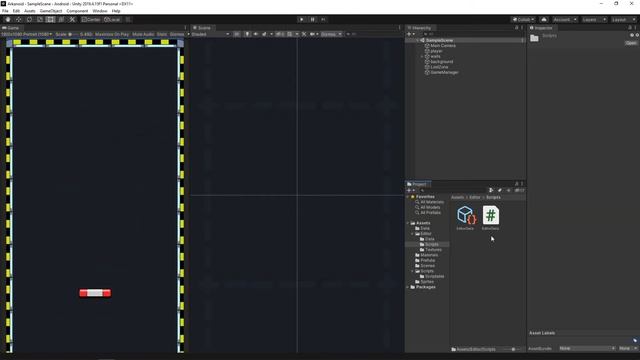This screenshot has height=360, width=640.
Task: Open the Collab dropdown
Action: click(x=523, y=19)
